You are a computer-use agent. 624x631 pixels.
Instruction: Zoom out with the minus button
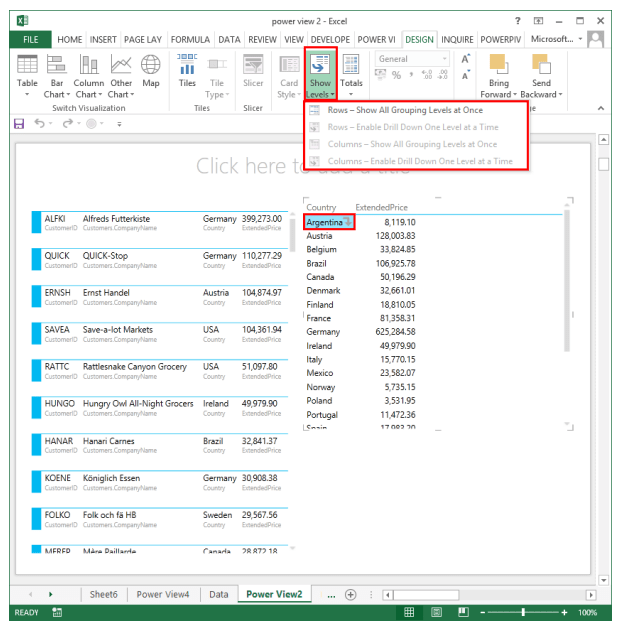[x=482, y=612]
